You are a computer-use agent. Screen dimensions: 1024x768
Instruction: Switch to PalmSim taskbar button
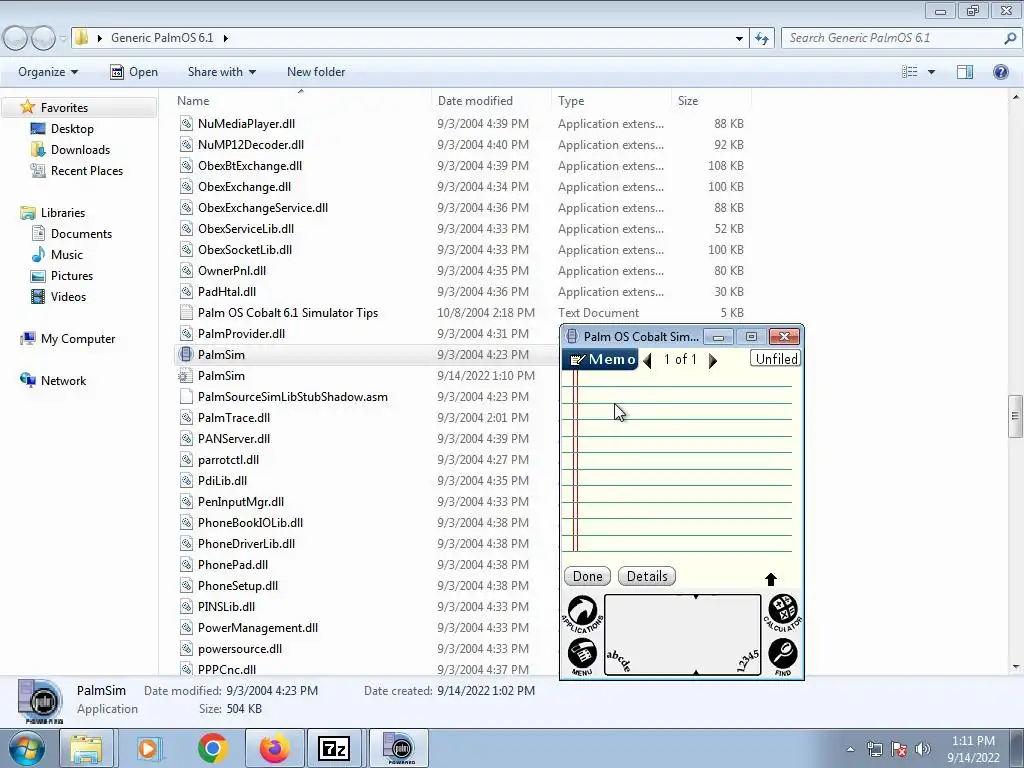coord(400,748)
